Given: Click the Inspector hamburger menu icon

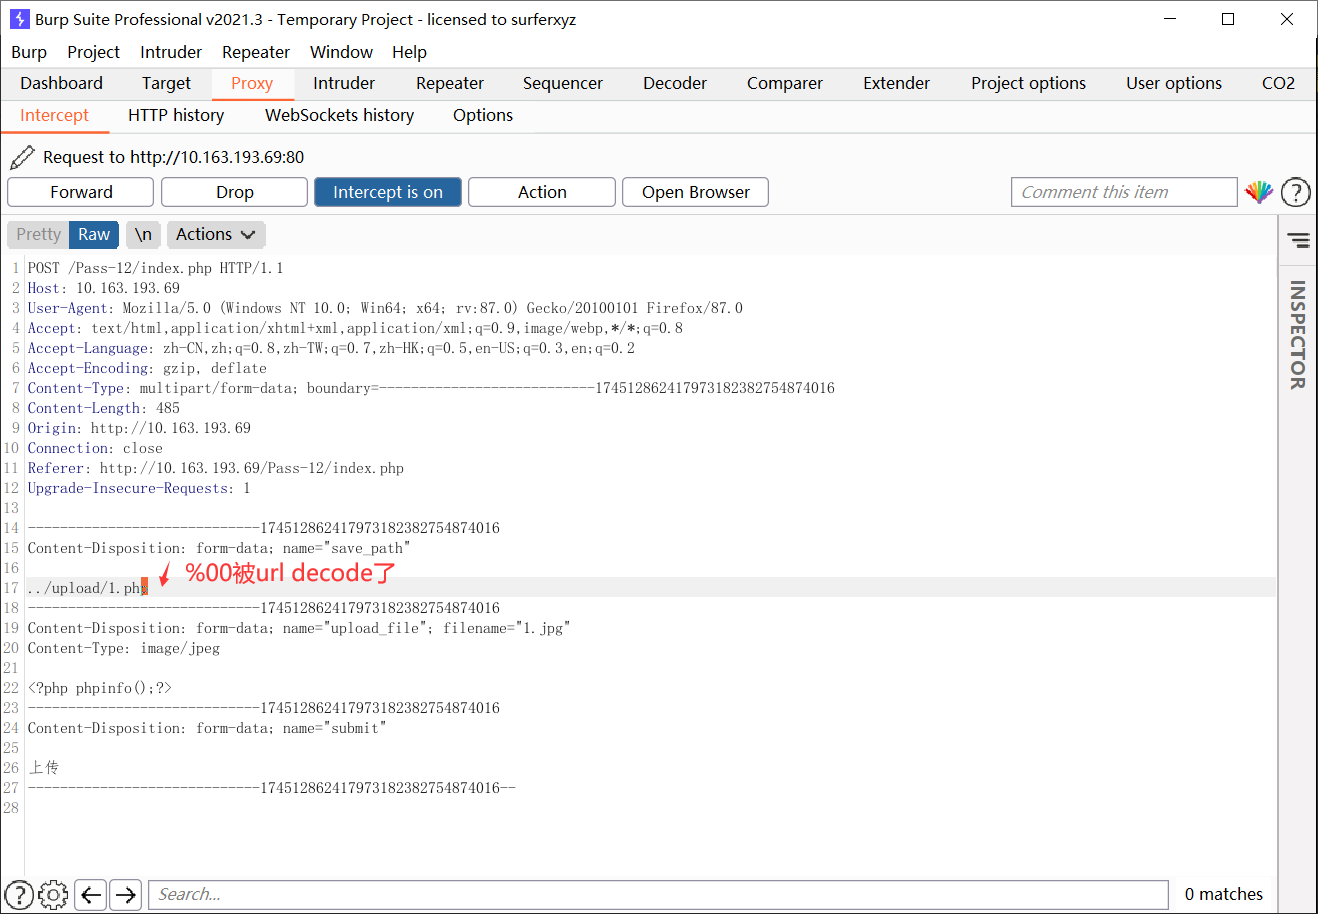Looking at the screenshot, I should tap(1298, 240).
